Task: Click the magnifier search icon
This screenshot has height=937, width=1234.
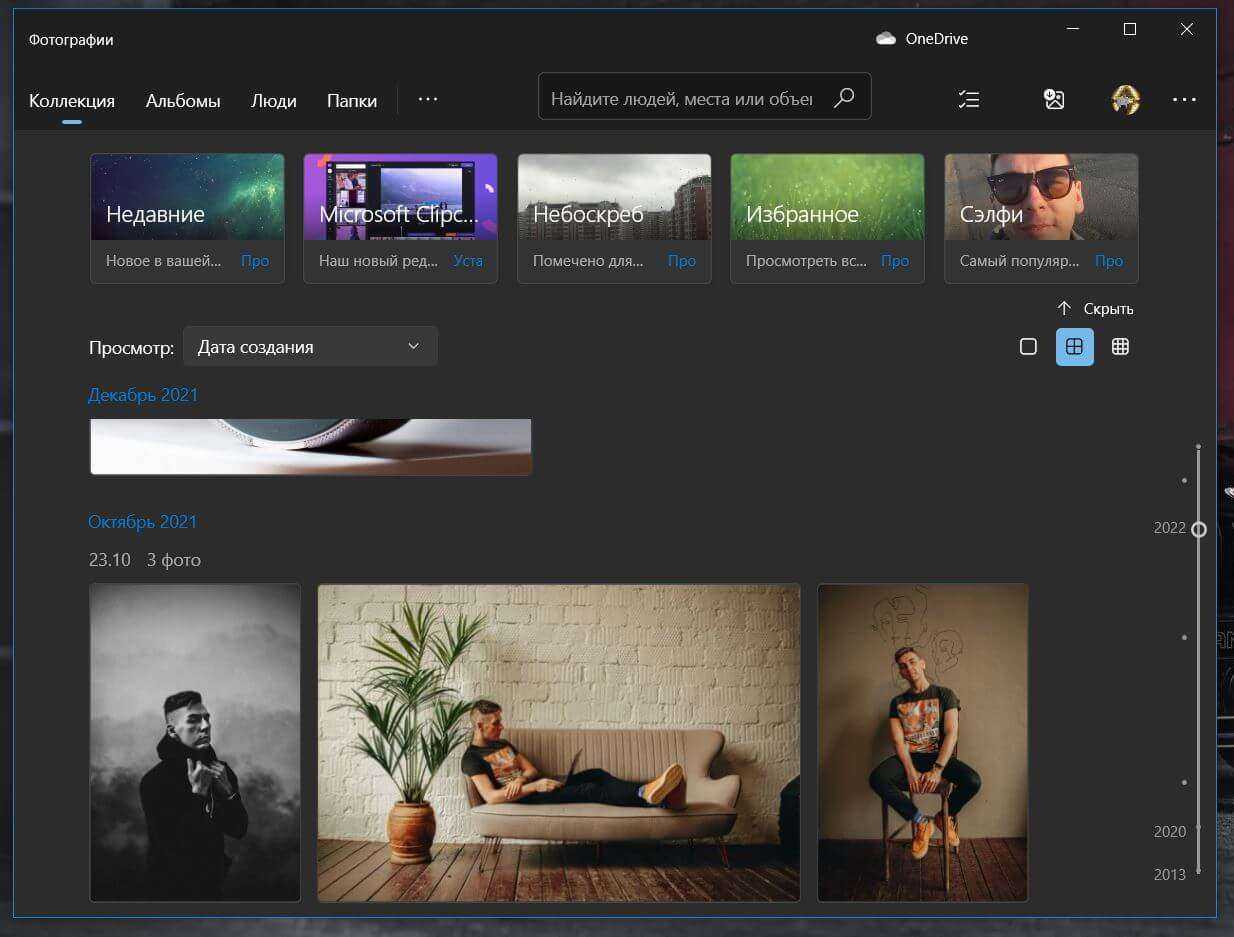Action: point(844,97)
